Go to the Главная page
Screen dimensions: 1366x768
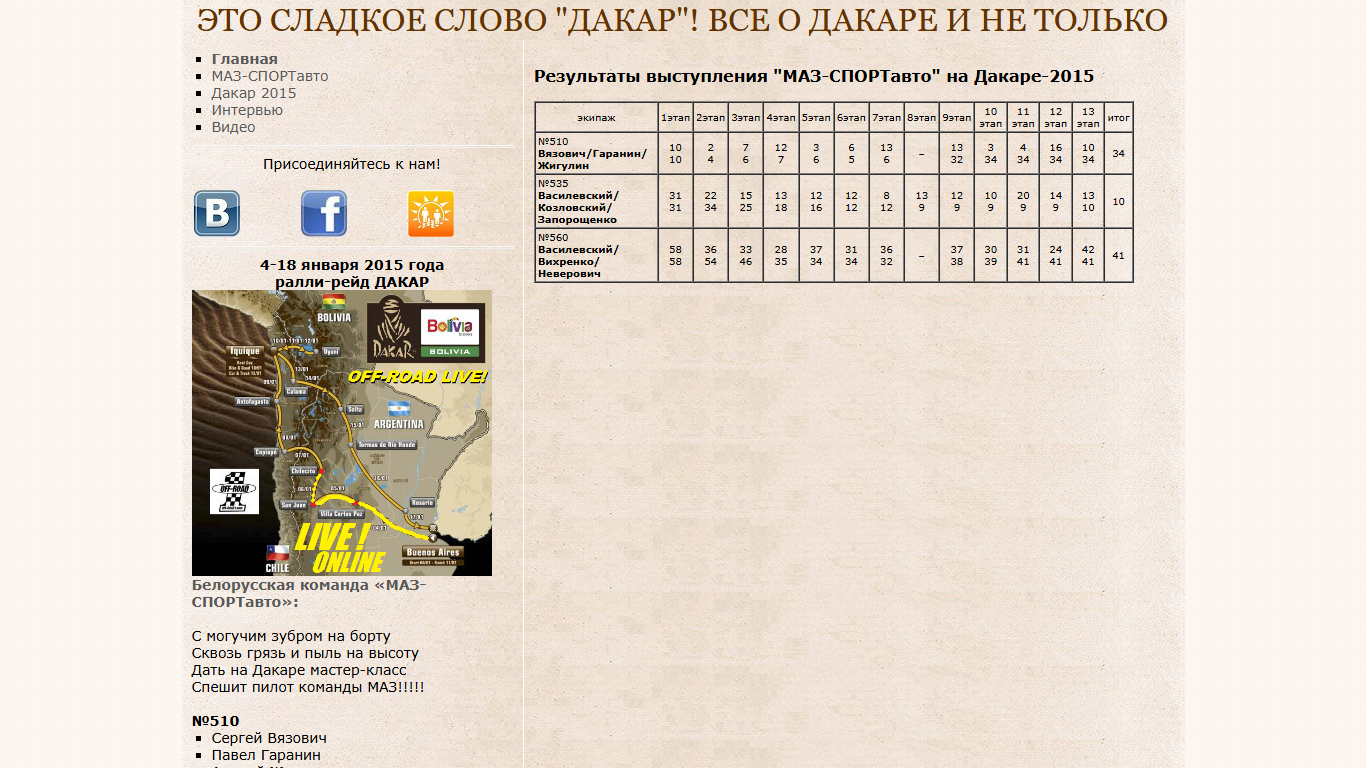click(245, 59)
